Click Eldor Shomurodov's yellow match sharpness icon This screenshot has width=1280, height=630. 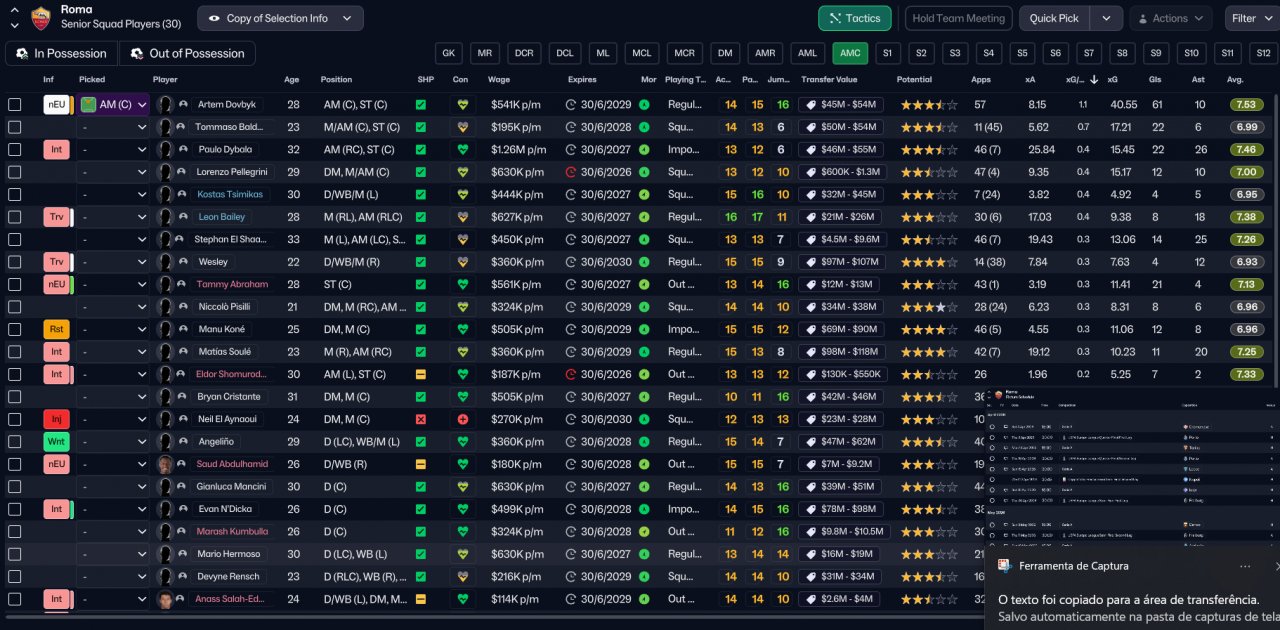click(421, 375)
